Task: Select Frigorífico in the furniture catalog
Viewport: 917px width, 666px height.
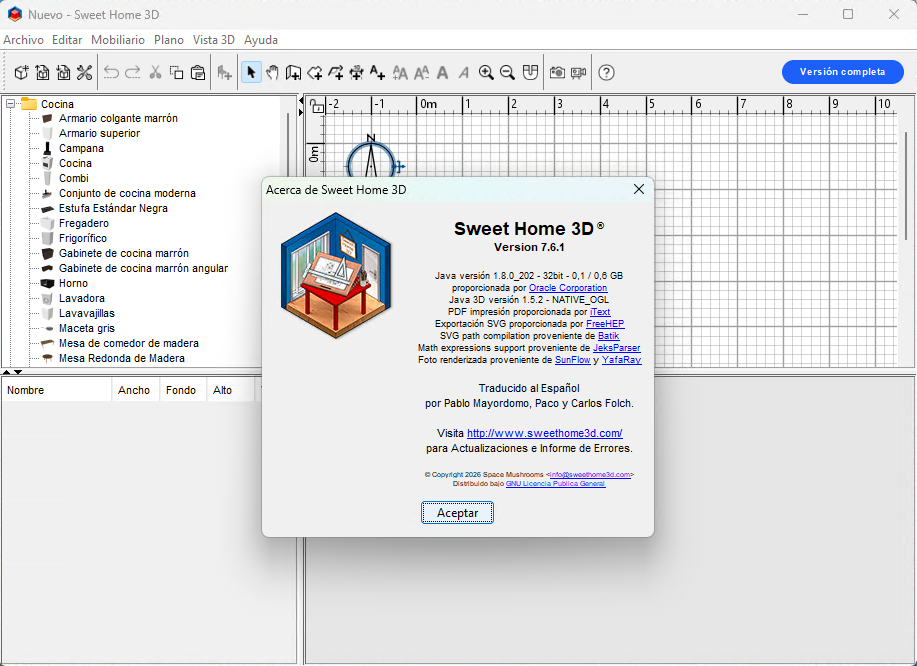Action: (83, 238)
